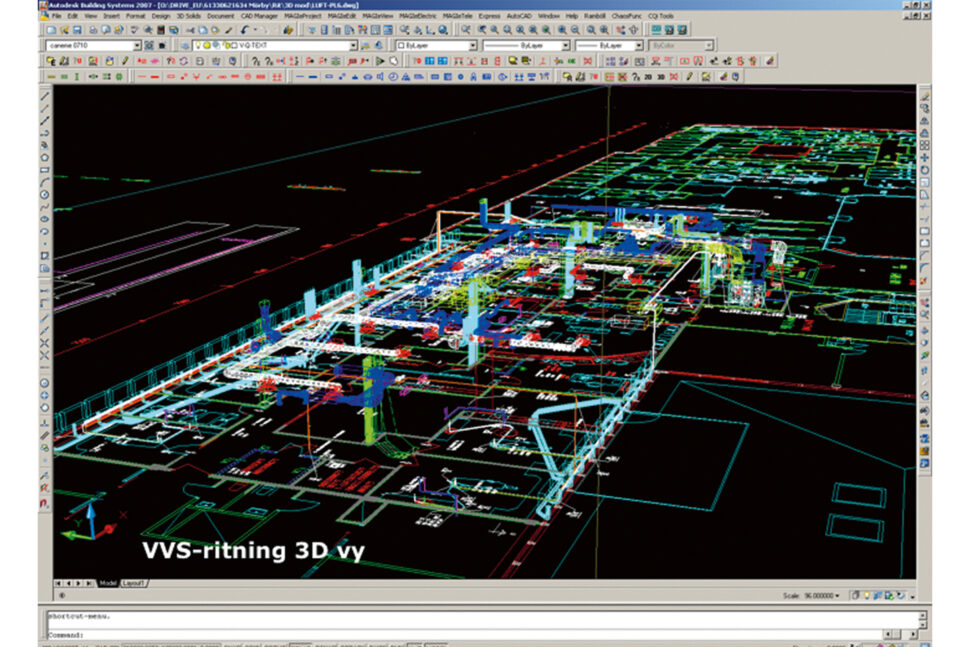Toggle the layer lightbulb on/off icon

197,46
